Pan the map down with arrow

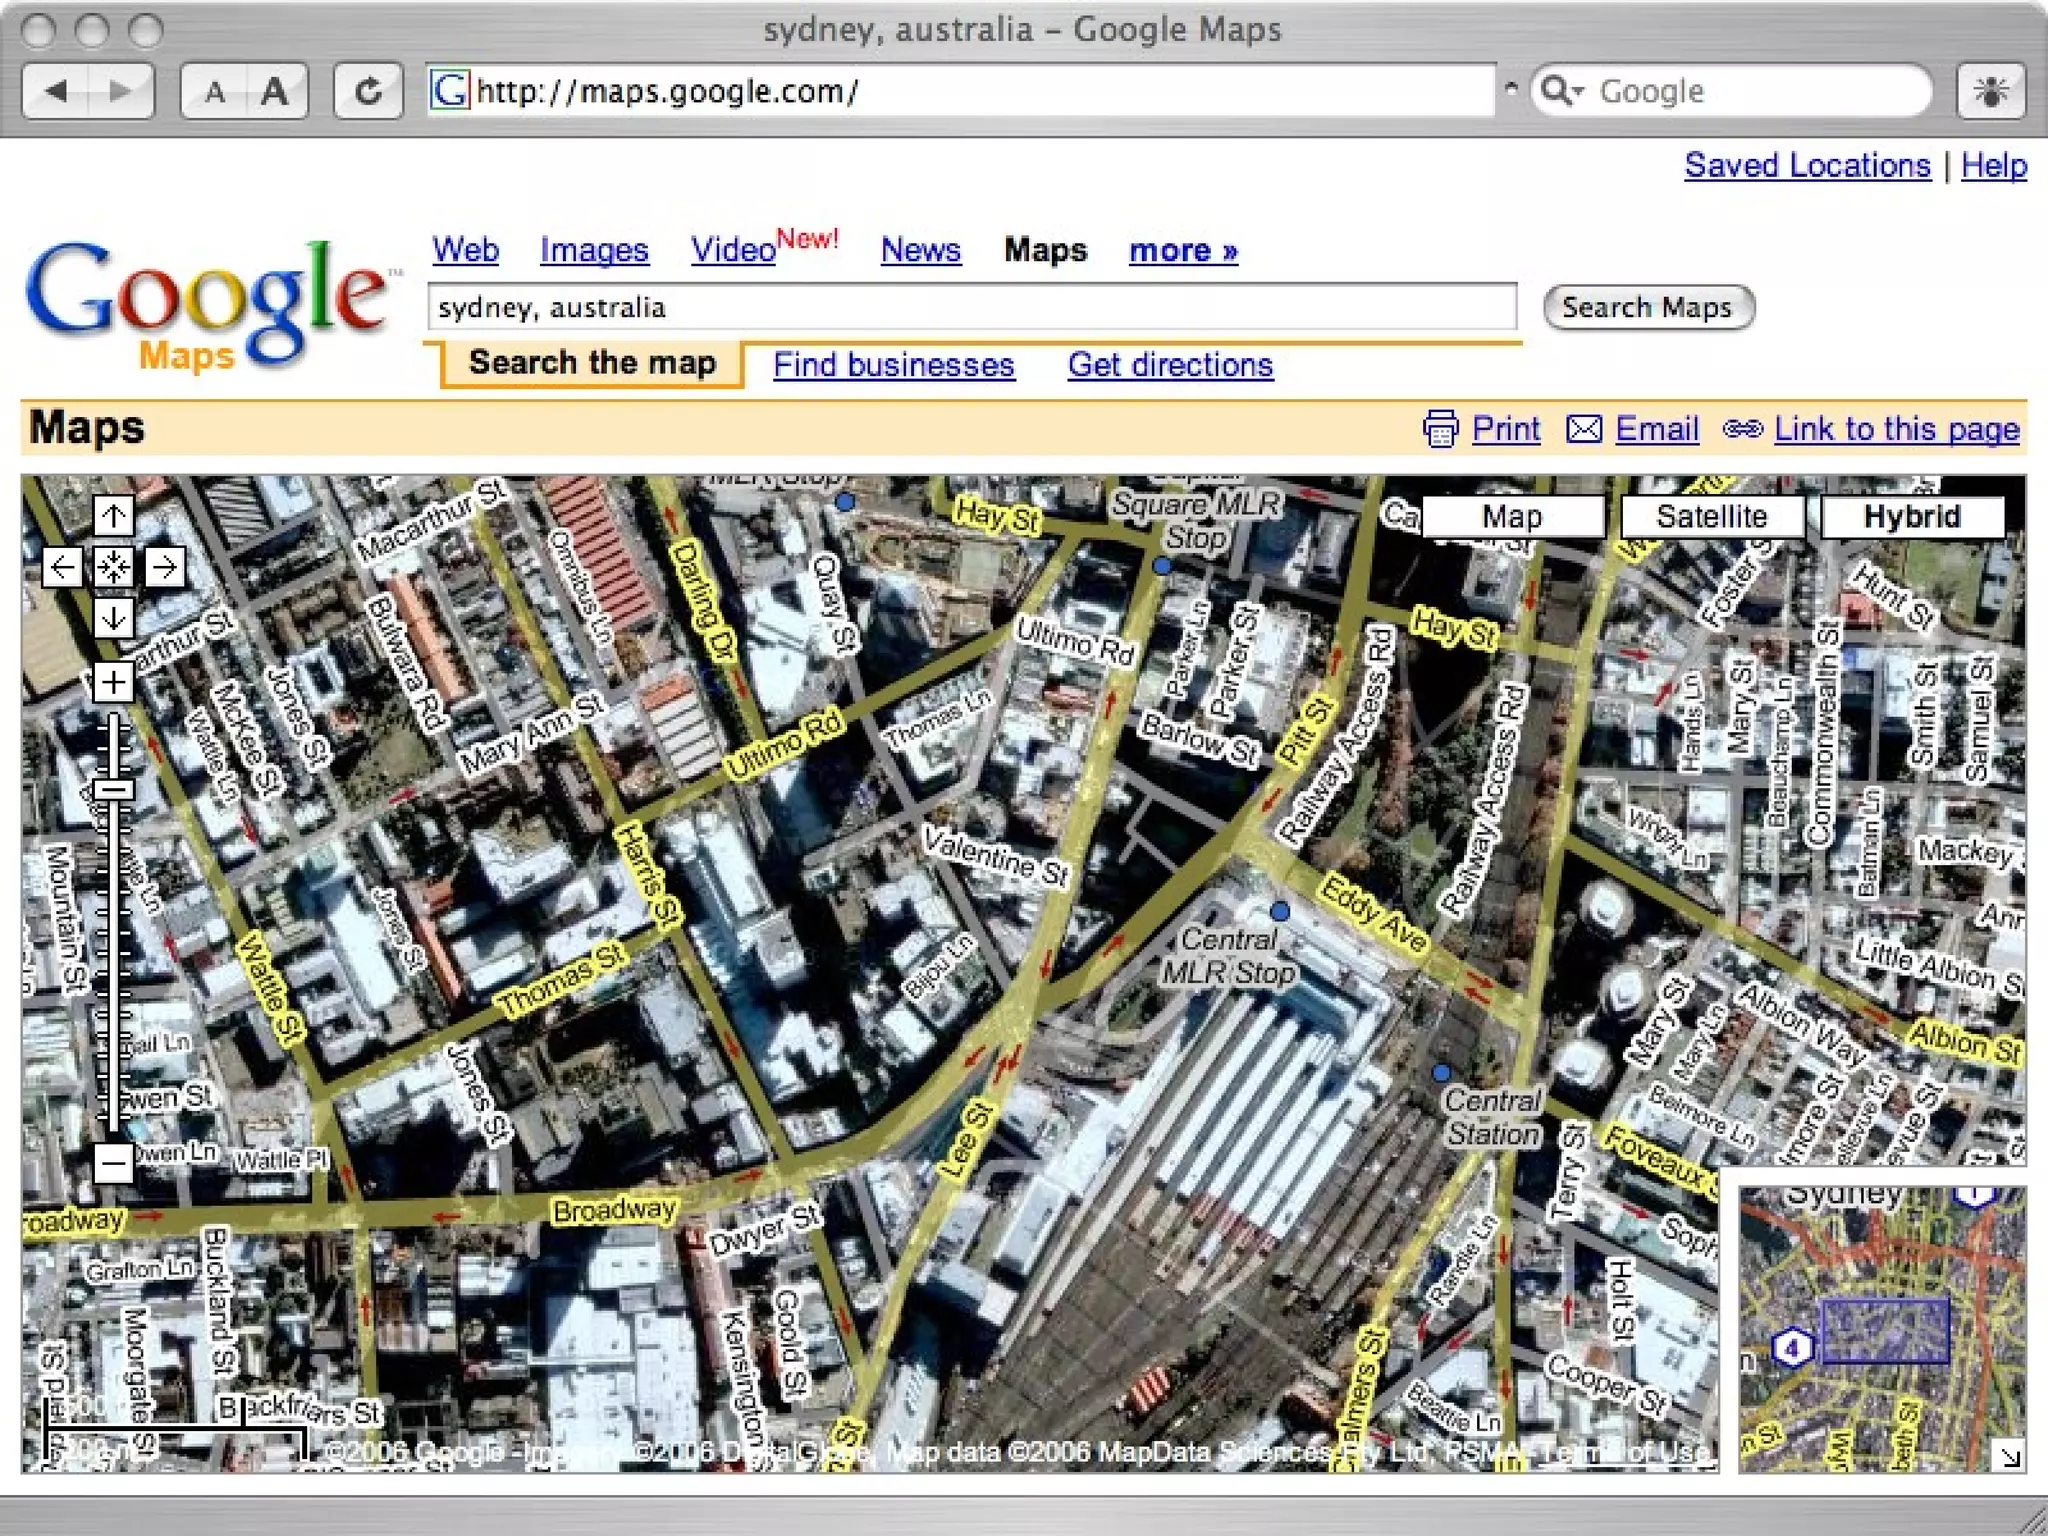113,619
